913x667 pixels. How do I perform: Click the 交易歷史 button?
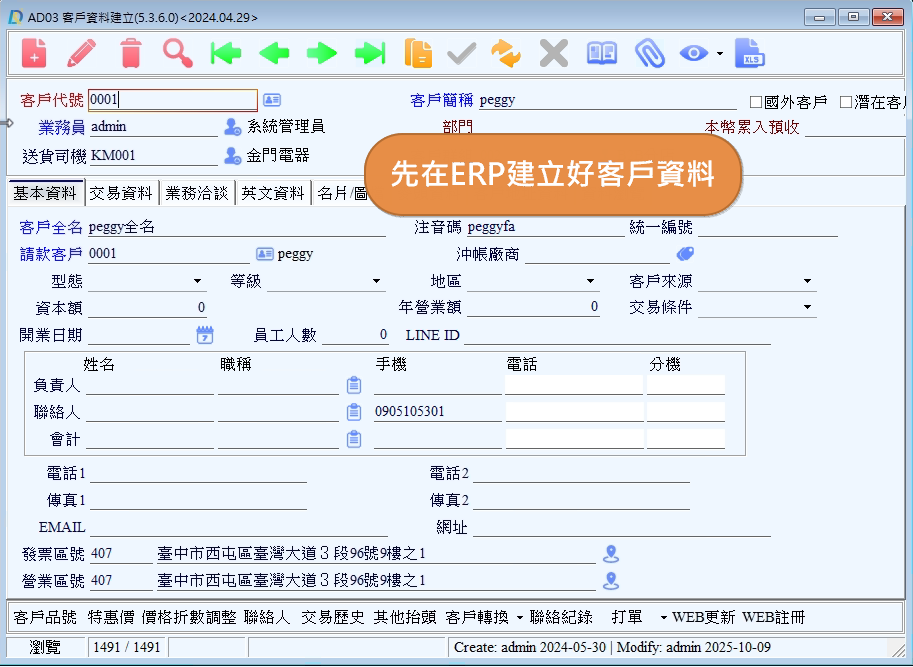coord(333,617)
